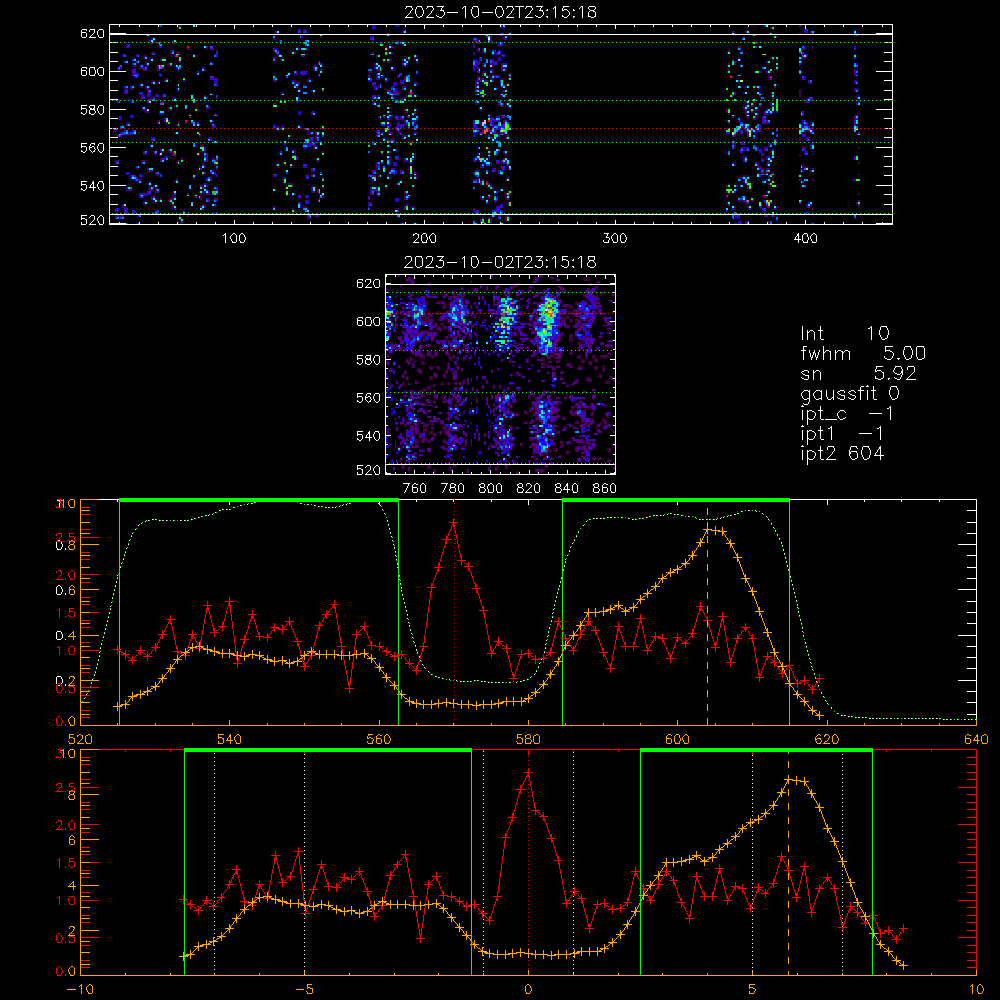Click the timestamp title above the middle image

click(501, 262)
